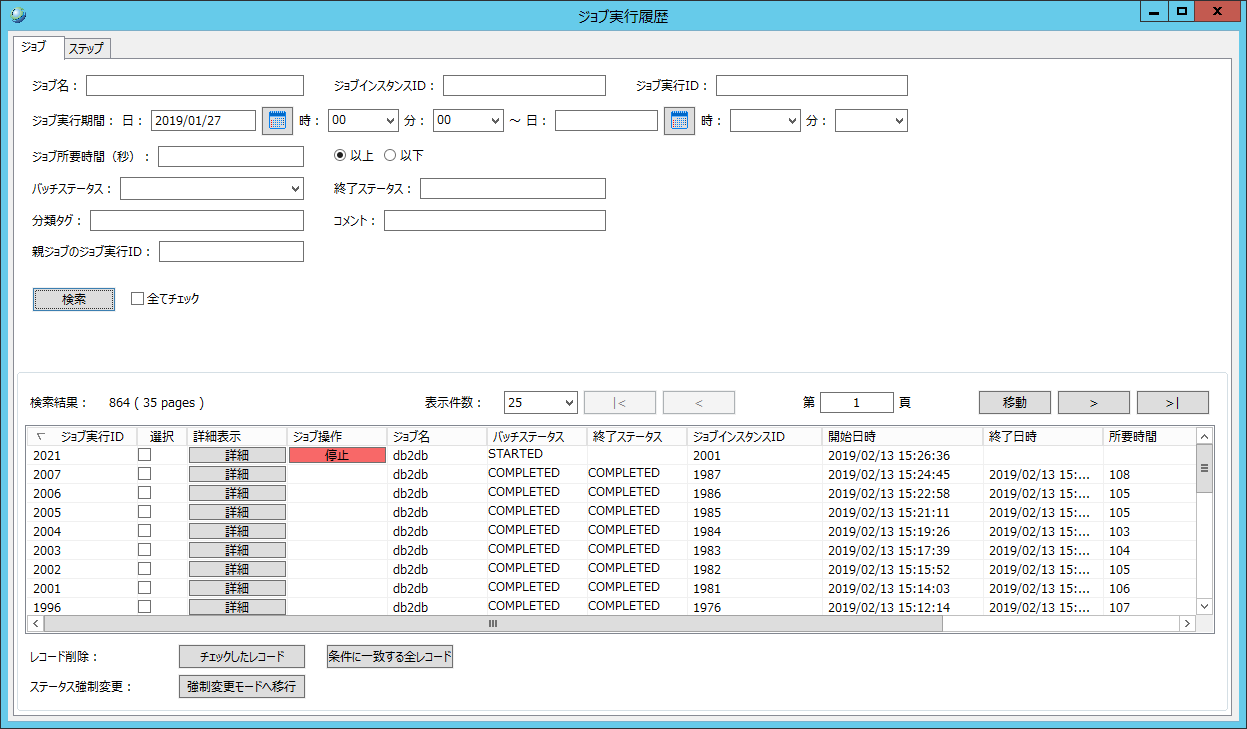
Task: Stop job 2021 with red 停止 button
Action: 337,455
